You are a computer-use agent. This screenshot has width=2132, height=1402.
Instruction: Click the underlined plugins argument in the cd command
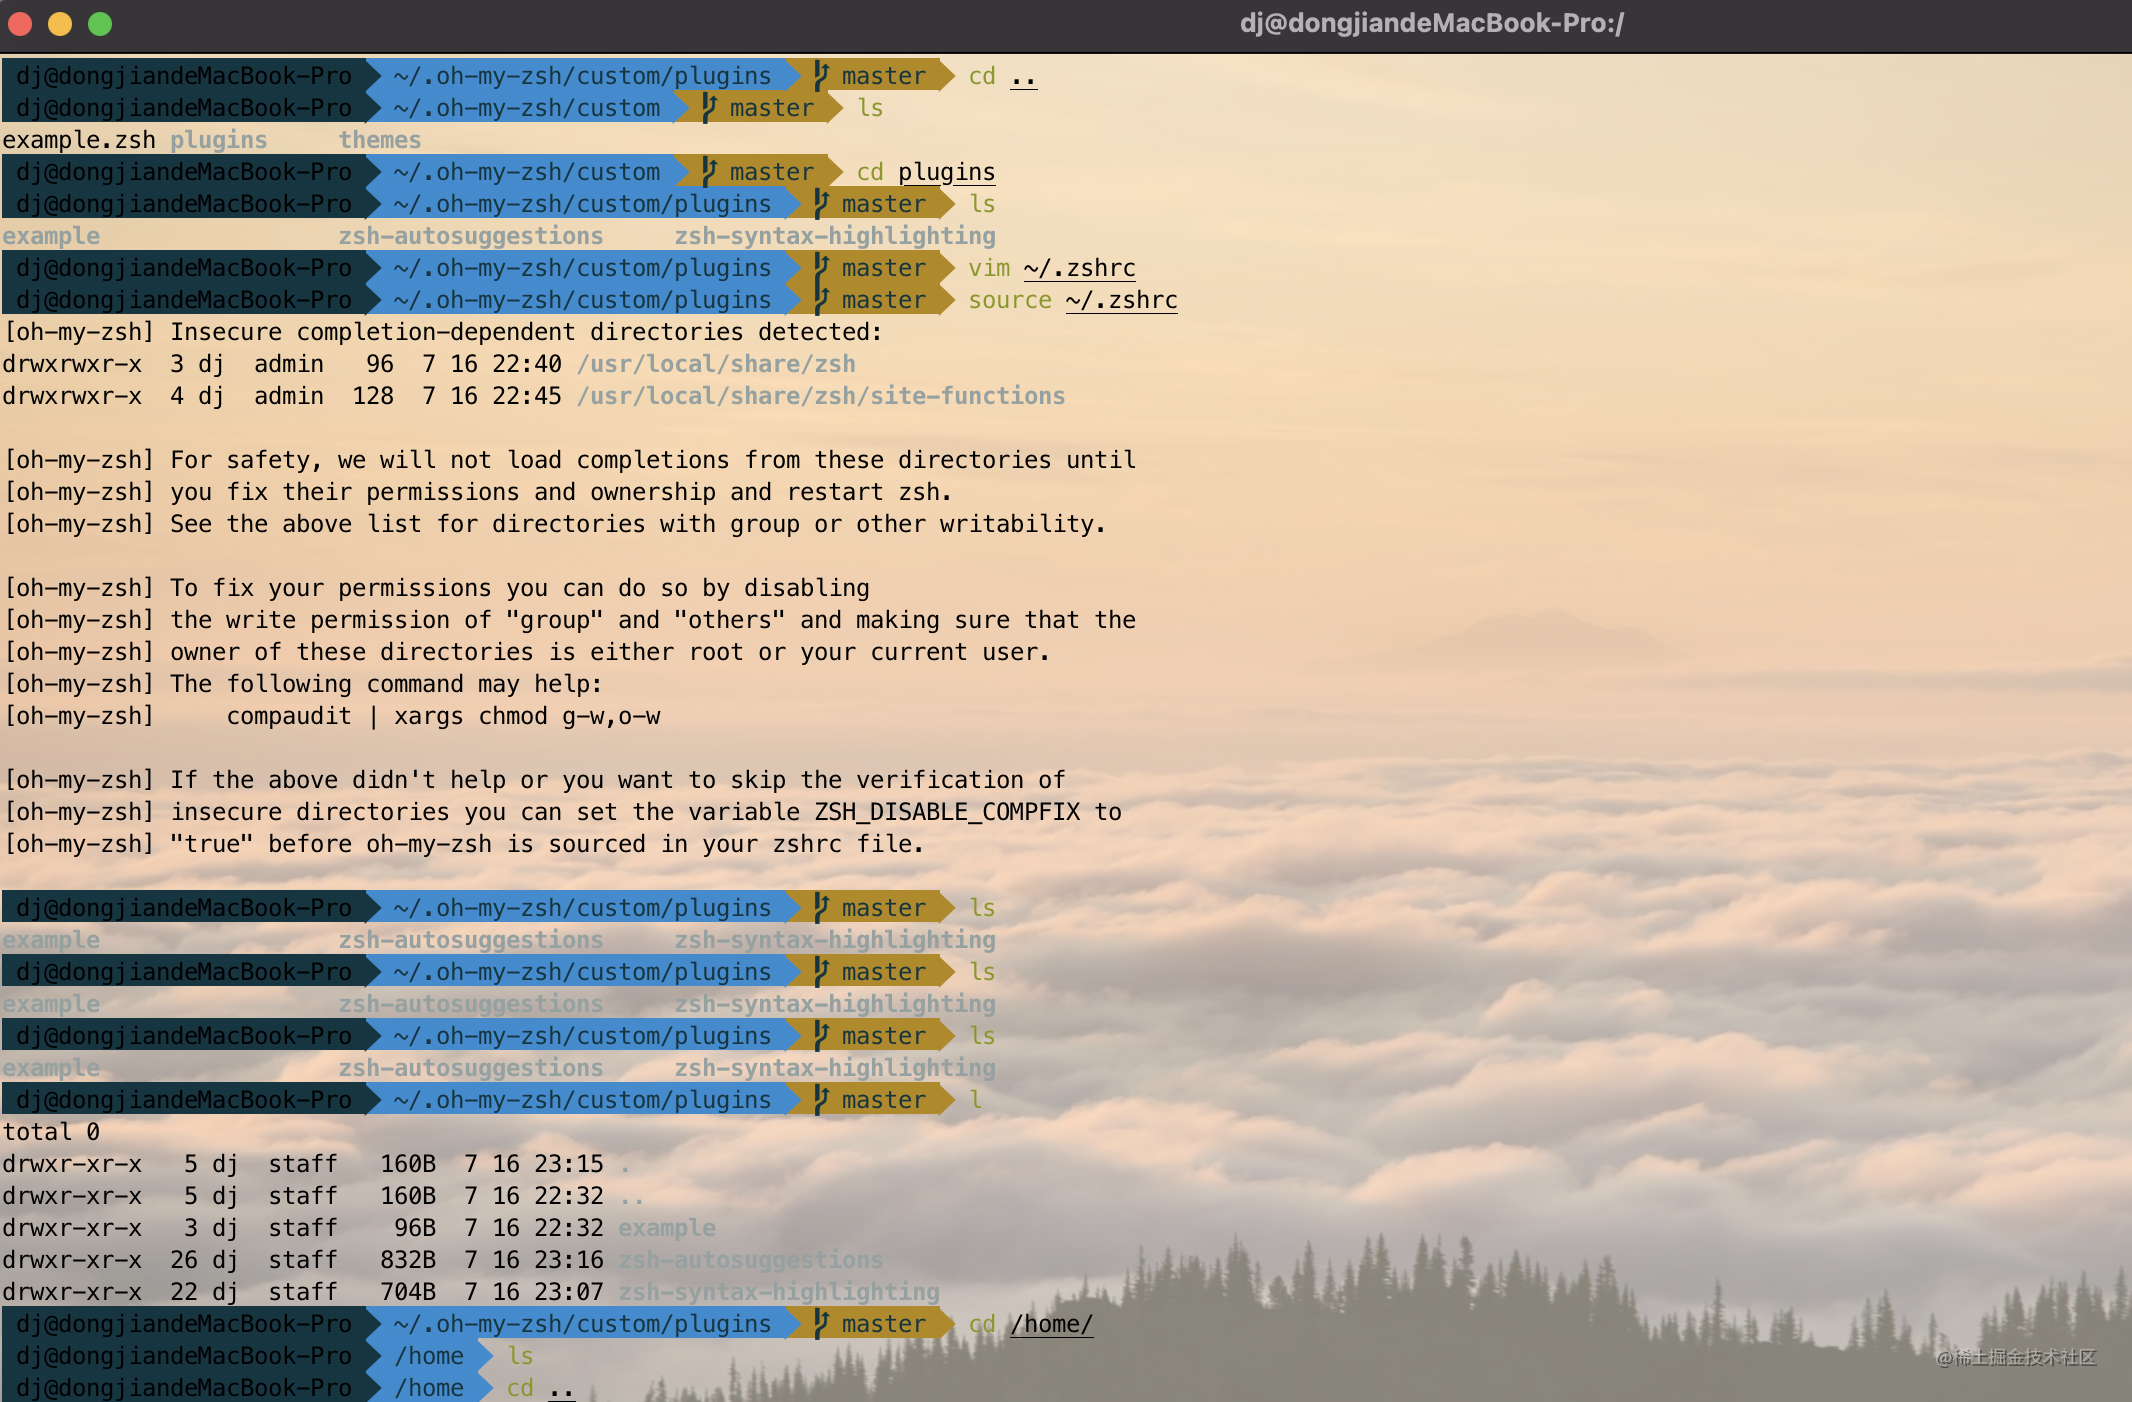pos(946,171)
